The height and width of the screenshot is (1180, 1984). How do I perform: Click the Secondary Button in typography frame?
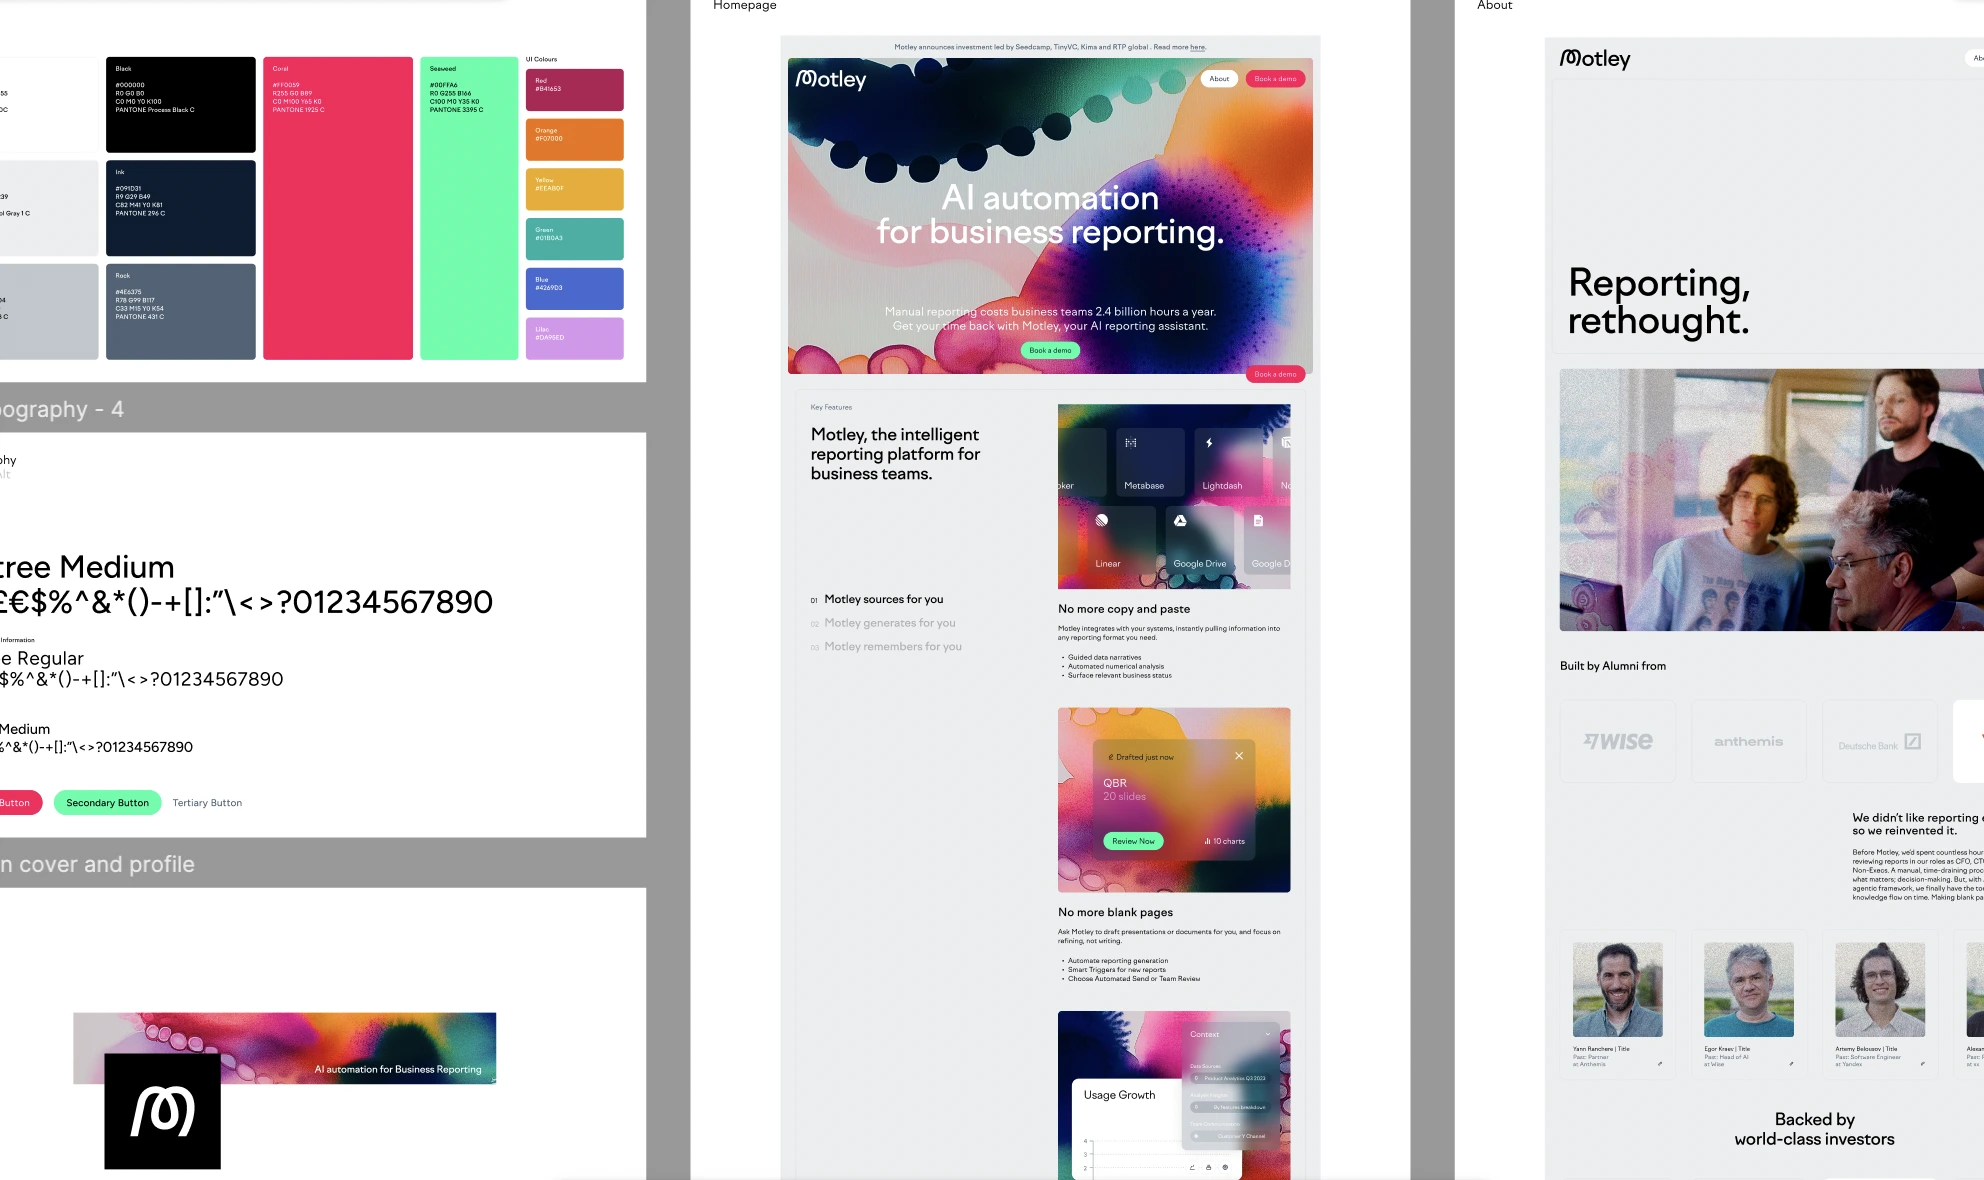click(x=107, y=803)
